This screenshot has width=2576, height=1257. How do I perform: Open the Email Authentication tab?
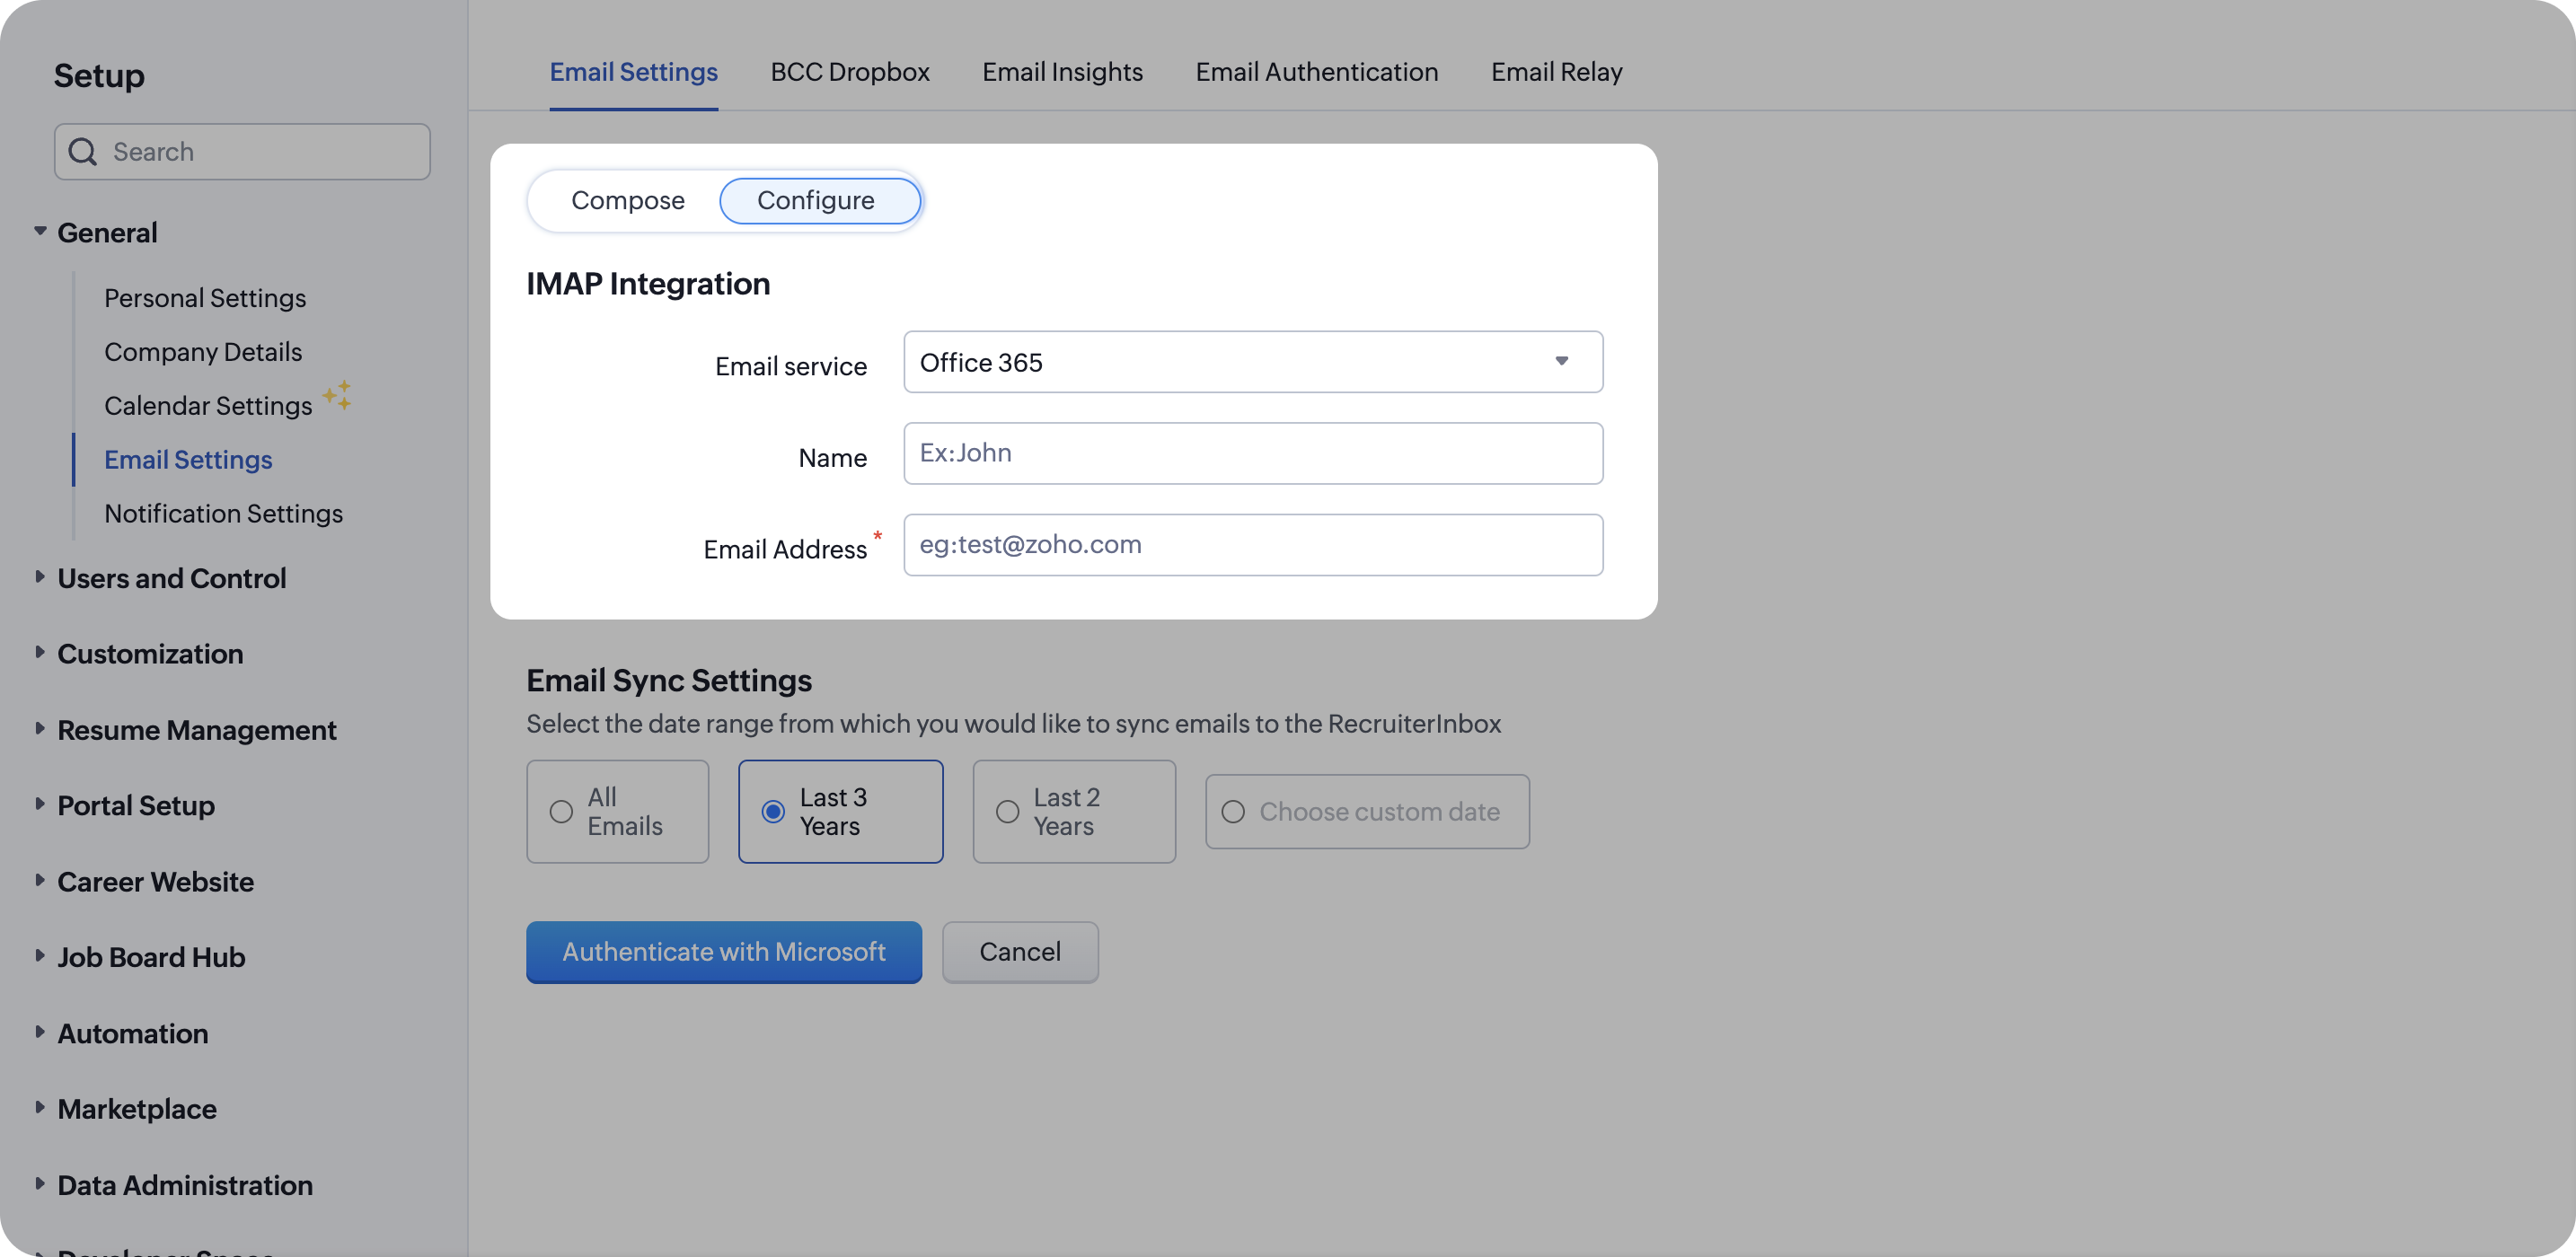coord(1316,72)
